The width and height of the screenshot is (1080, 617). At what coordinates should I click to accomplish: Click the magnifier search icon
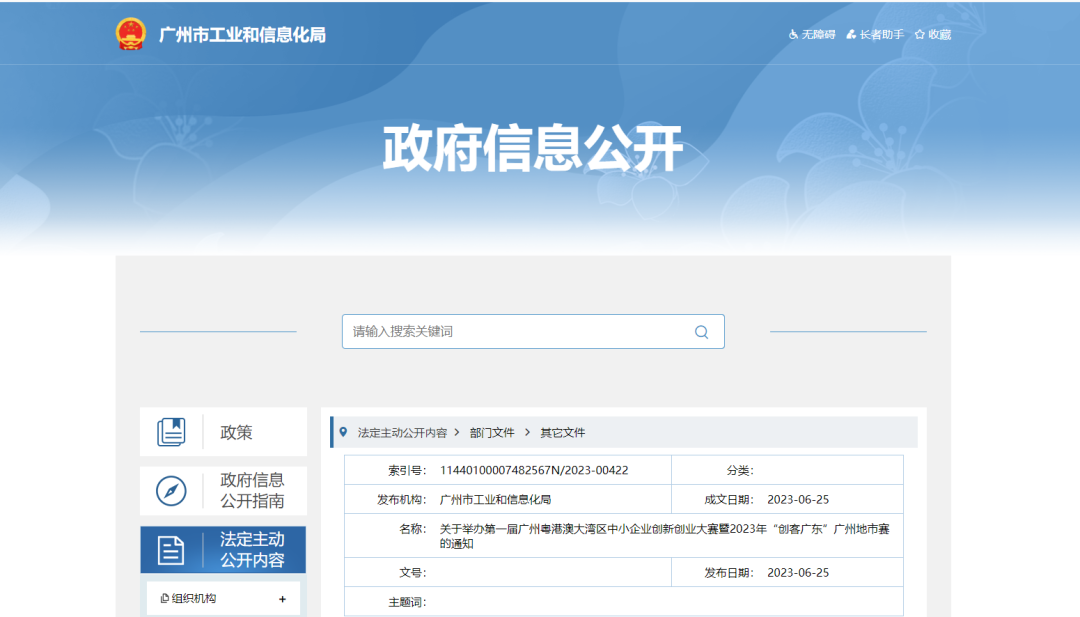tap(701, 332)
